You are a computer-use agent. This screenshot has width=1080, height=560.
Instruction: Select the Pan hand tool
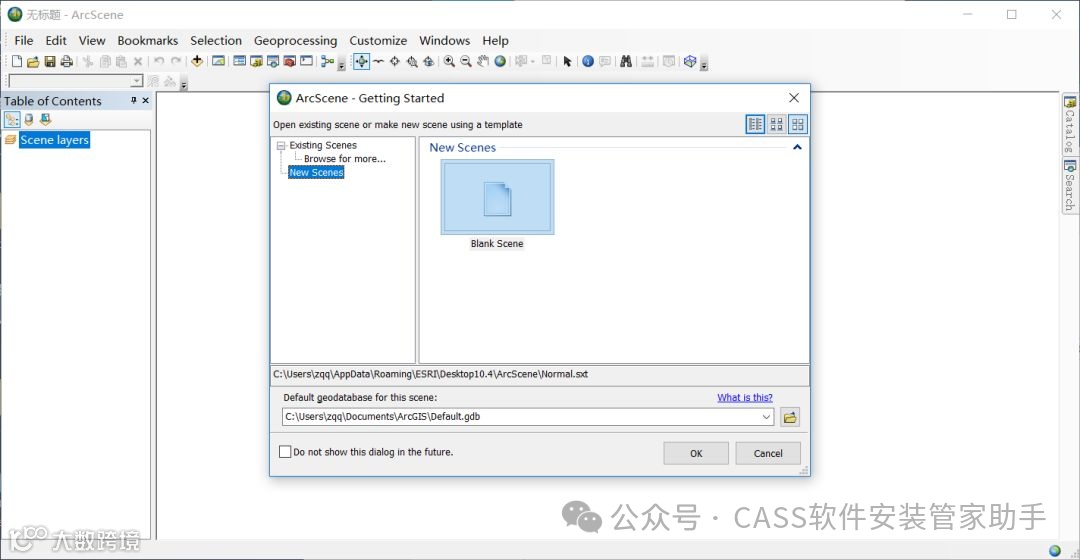click(483, 61)
